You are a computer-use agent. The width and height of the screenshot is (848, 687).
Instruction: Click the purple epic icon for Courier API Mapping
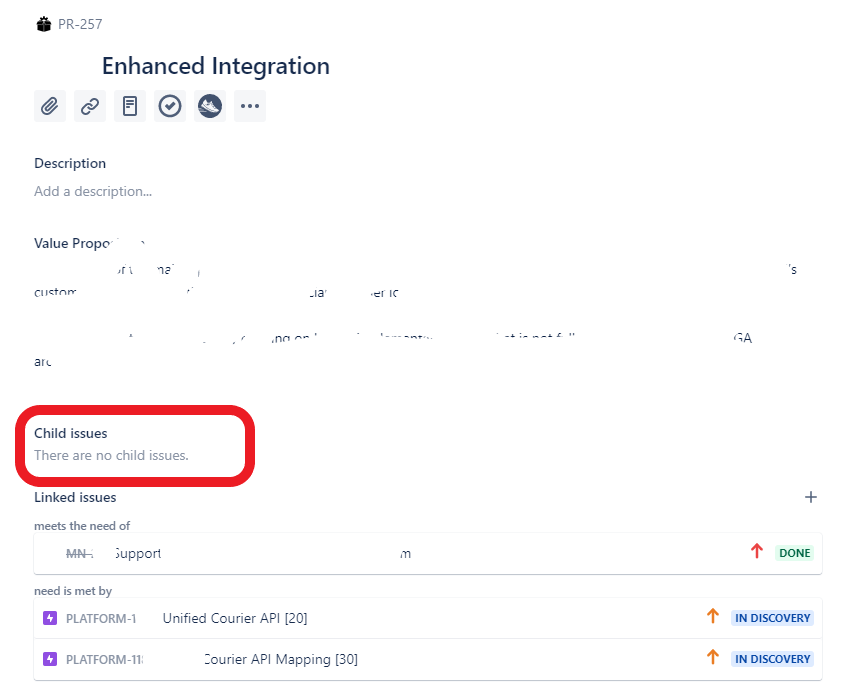[x=50, y=659]
